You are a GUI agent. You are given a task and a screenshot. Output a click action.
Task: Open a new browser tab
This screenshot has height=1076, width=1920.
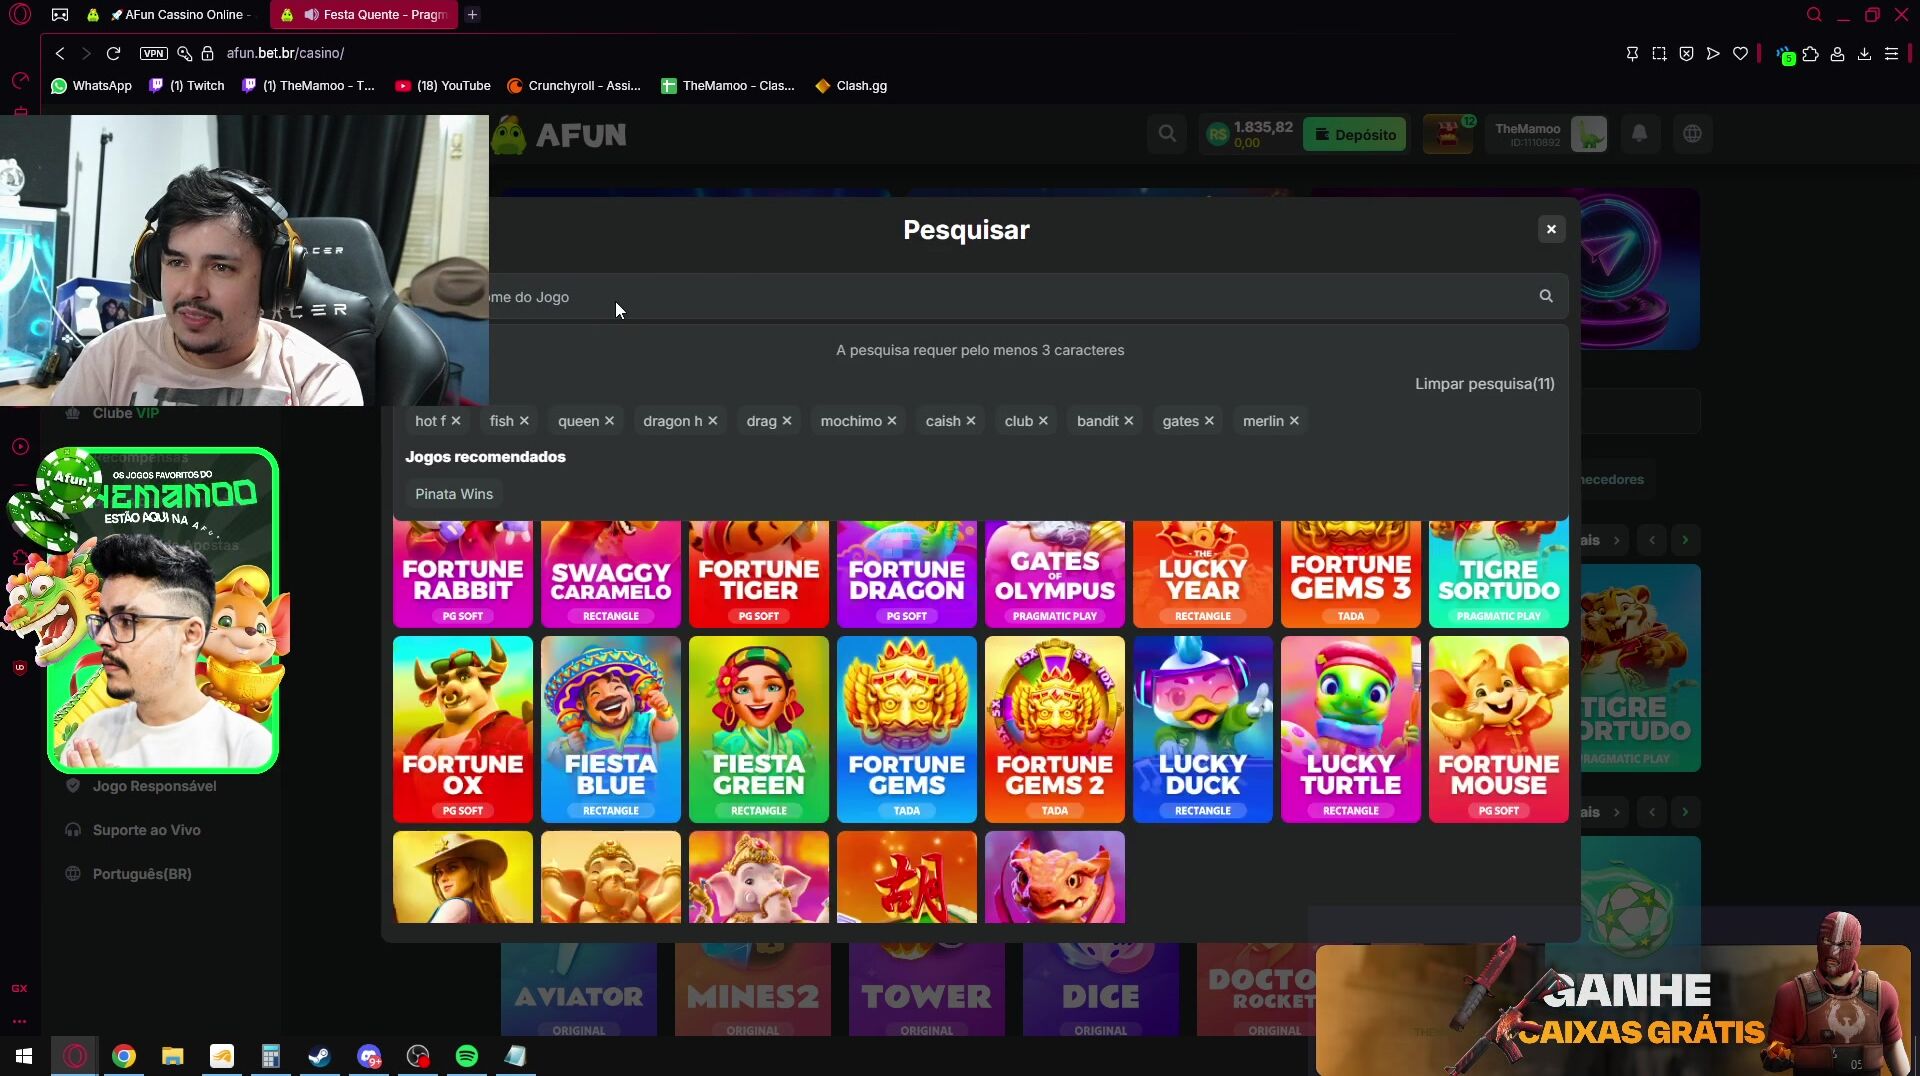473,14
